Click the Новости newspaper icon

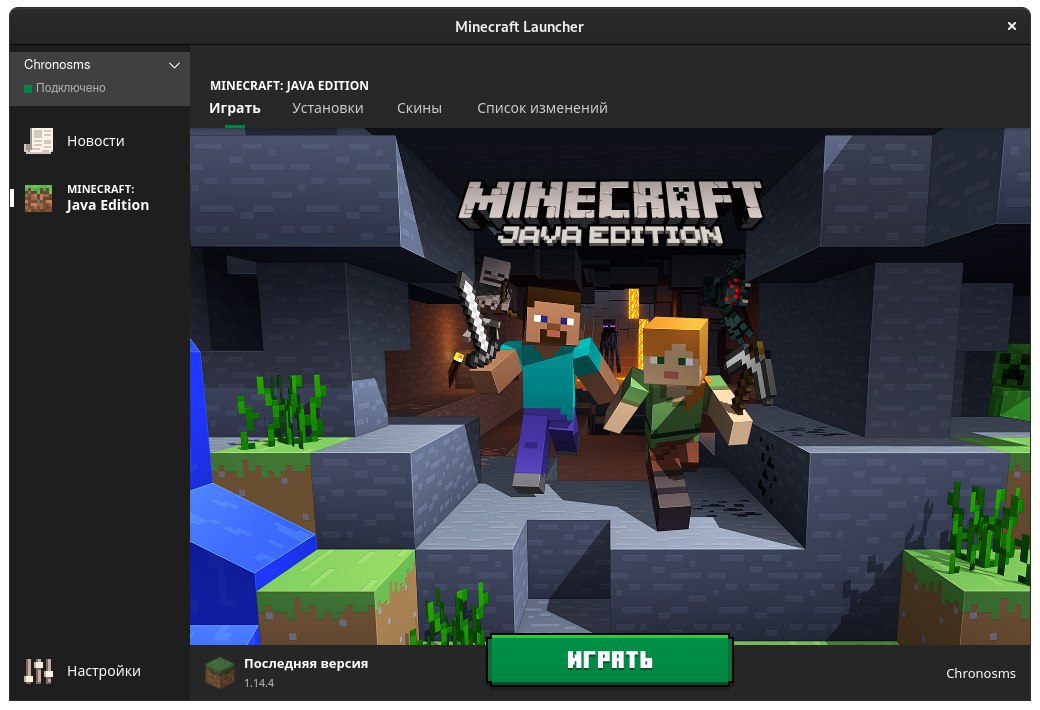(38, 141)
